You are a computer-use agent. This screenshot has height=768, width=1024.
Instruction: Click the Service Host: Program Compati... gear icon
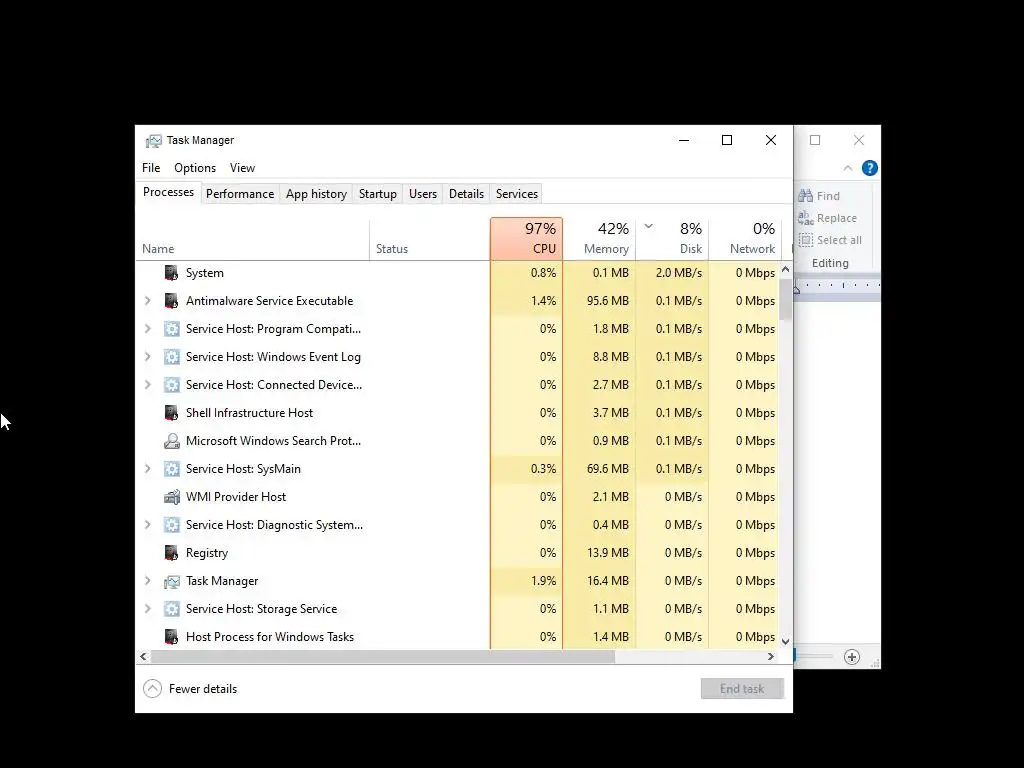(171, 329)
